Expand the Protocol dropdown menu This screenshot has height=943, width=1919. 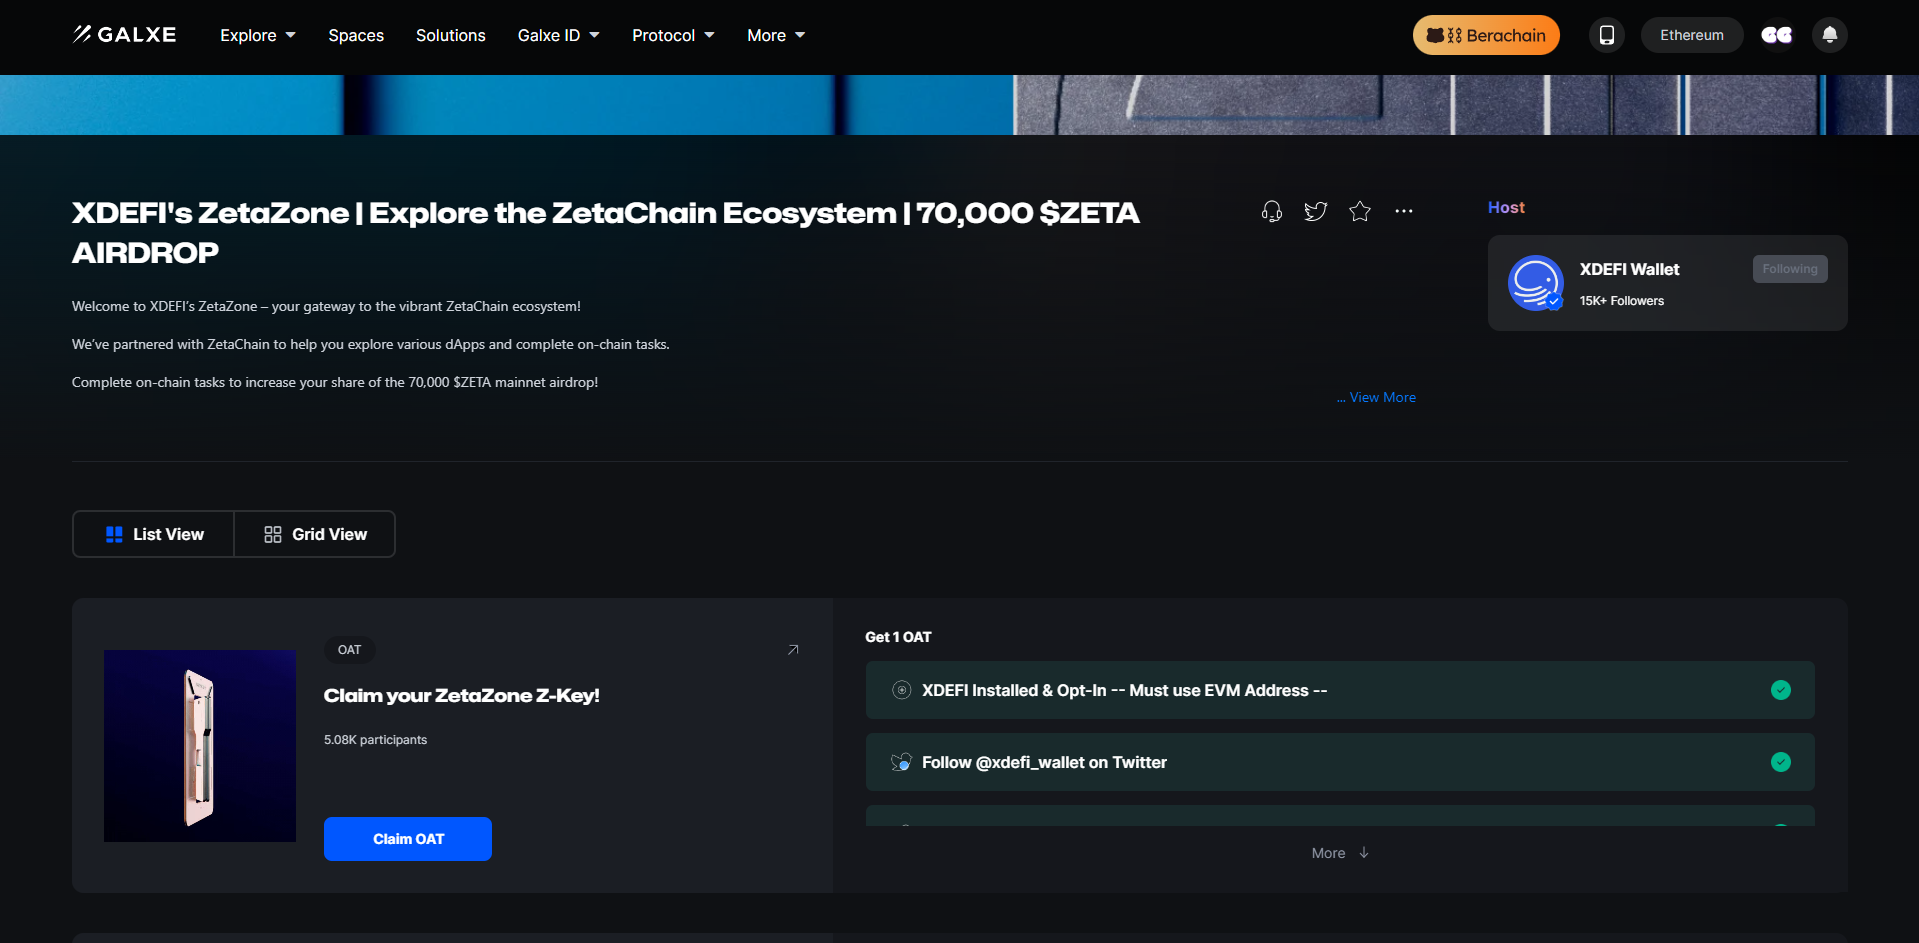click(x=673, y=35)
